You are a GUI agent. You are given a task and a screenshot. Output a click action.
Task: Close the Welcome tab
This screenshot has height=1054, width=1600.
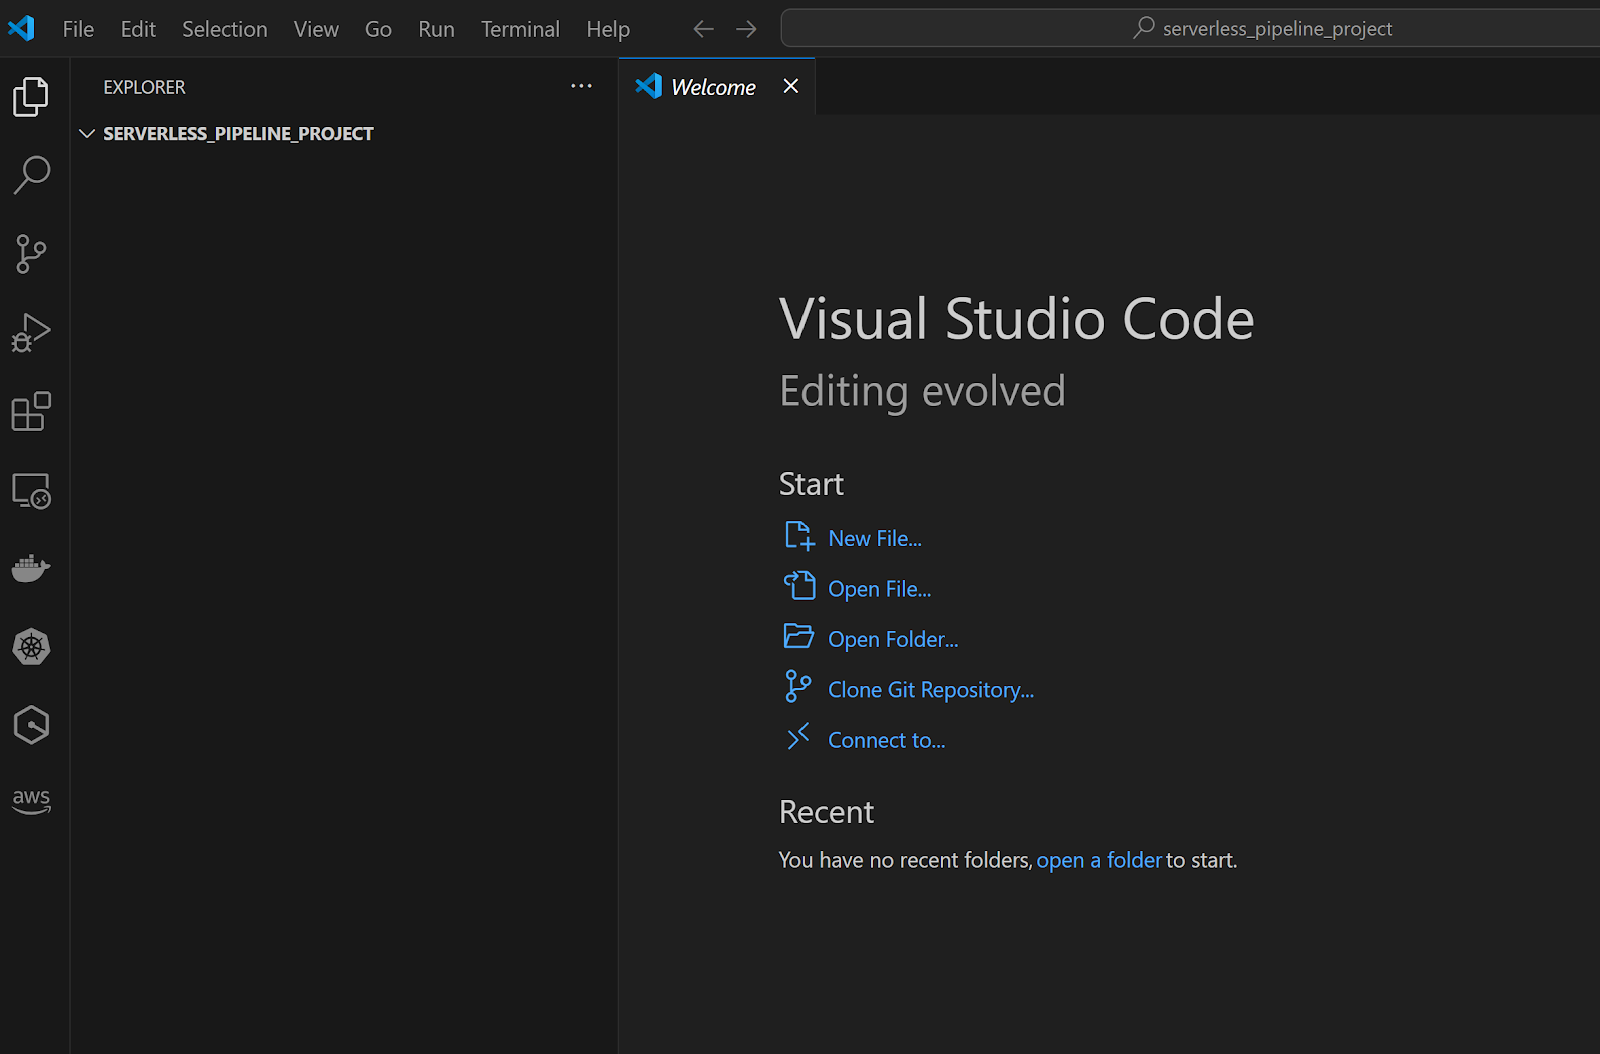(x=791, y=86)
